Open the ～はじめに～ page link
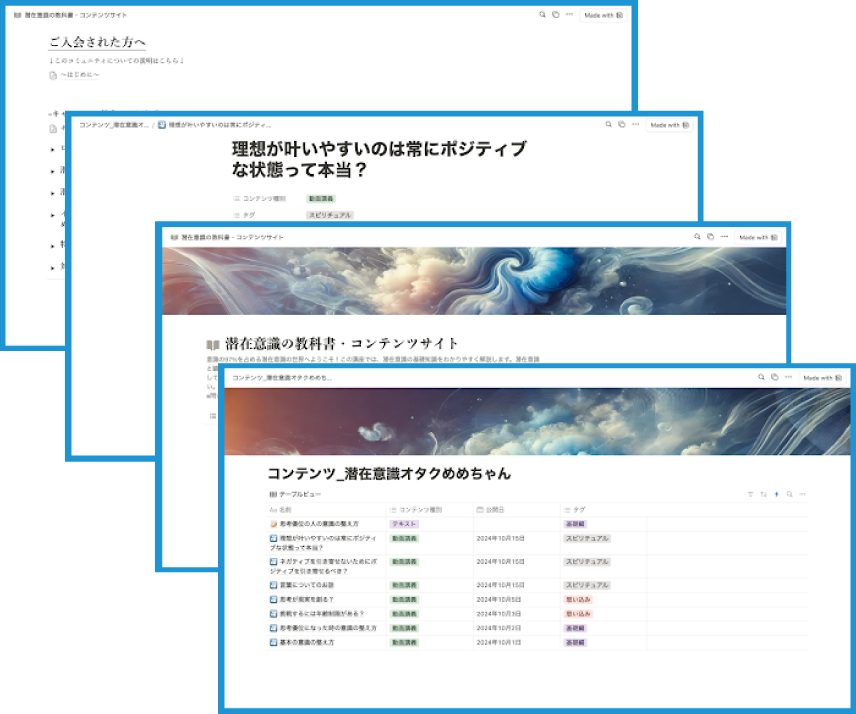This screenshot has width=856, height=714. pos(78,75)
